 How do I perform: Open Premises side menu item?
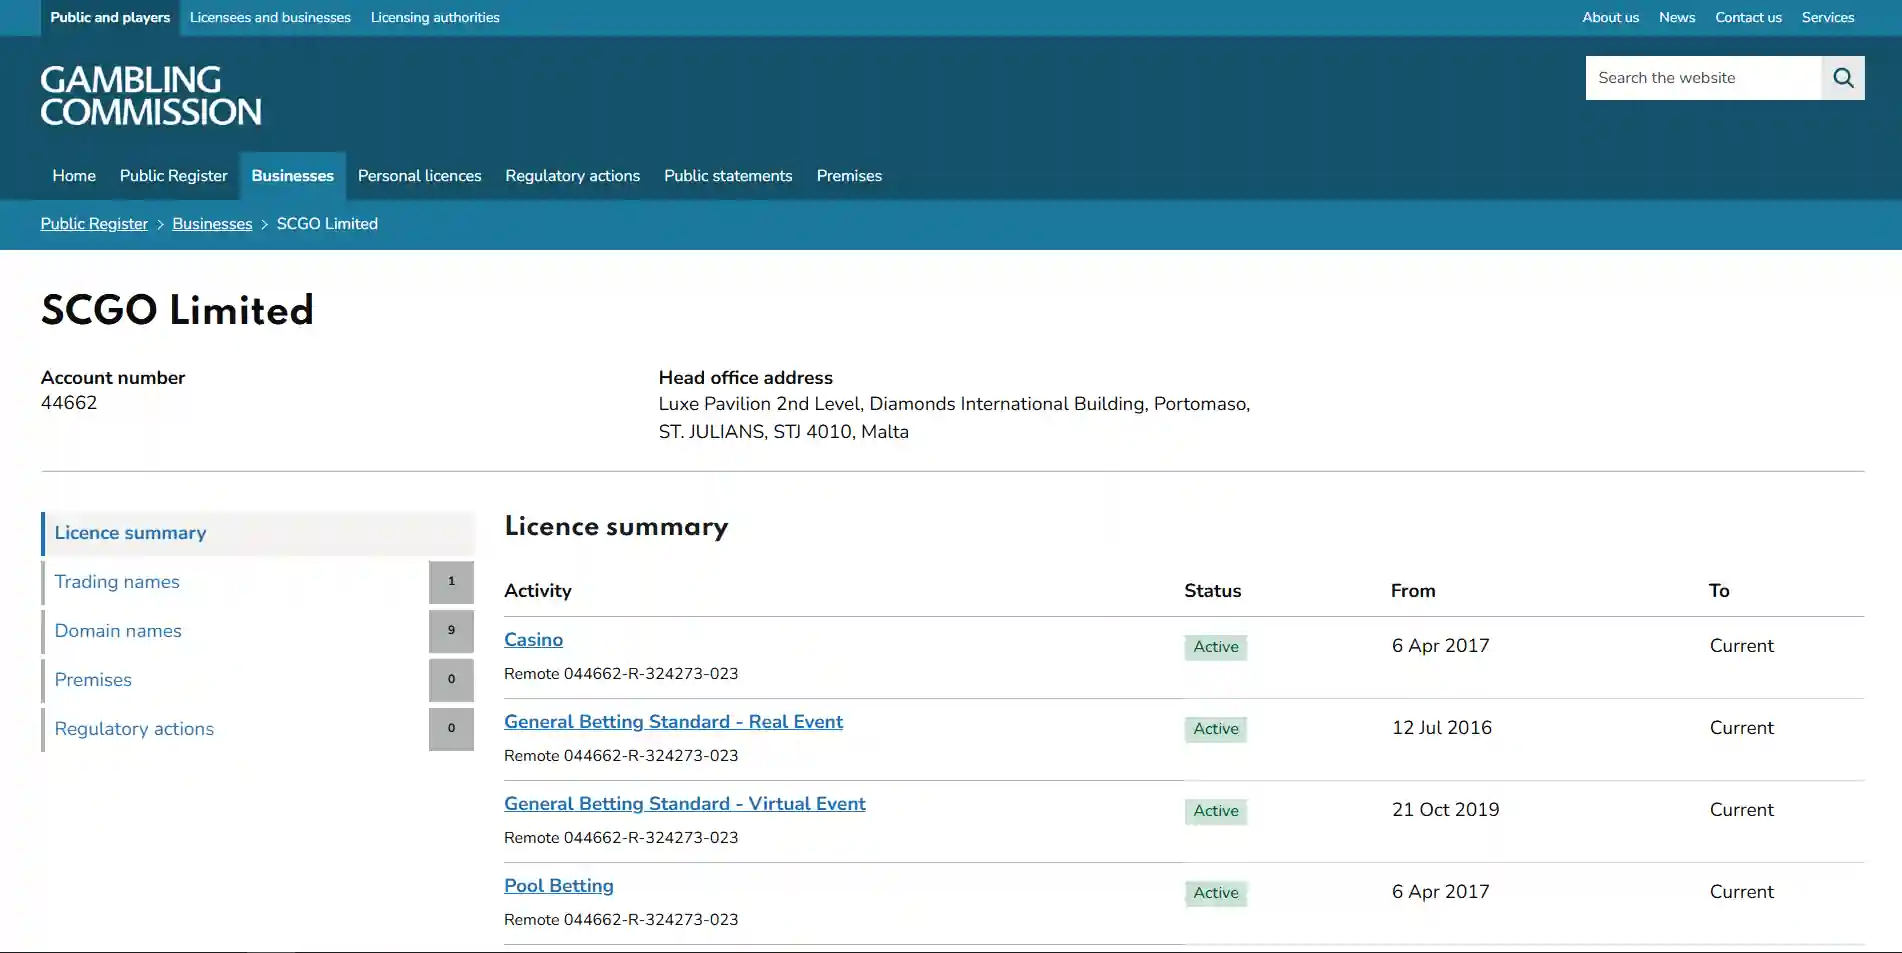click(258, 680)
